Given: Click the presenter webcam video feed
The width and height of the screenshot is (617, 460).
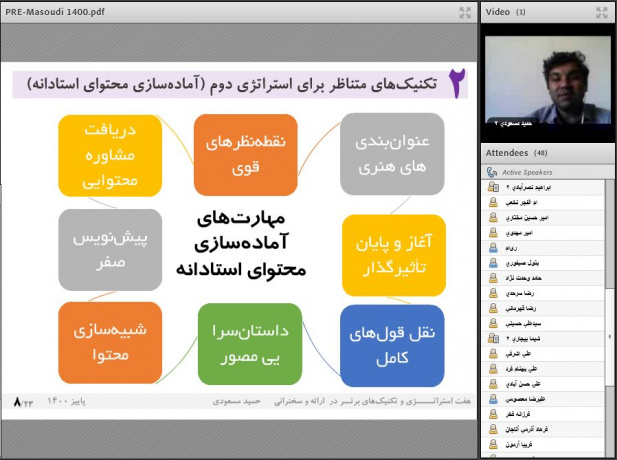Looking at the screenshot, I should [546, 82].
